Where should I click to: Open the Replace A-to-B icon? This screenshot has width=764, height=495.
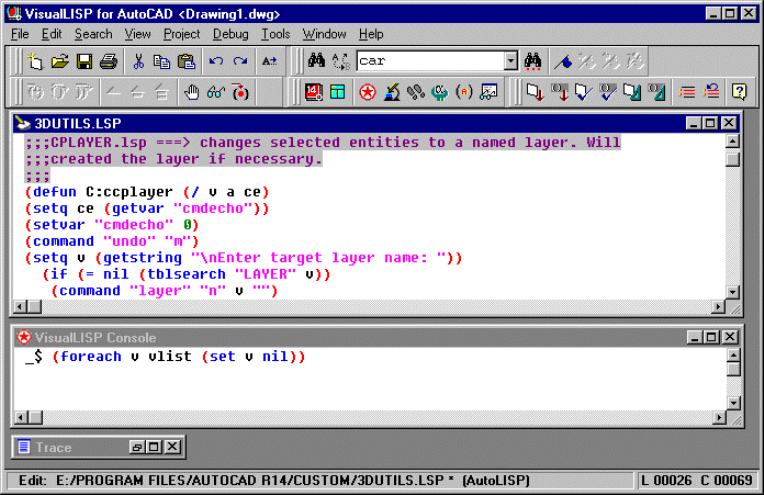point(341,61)
